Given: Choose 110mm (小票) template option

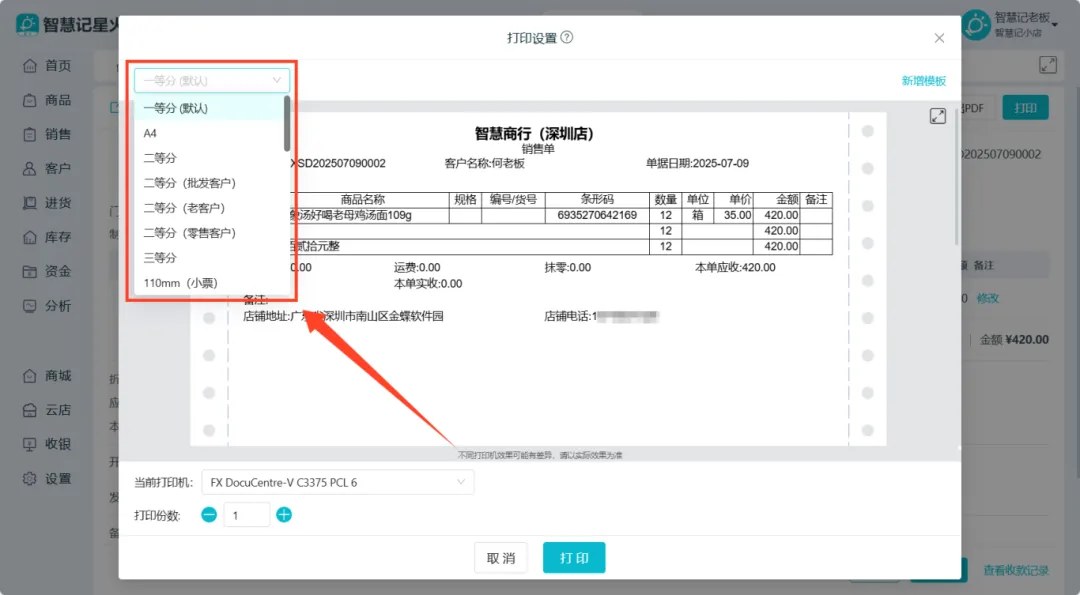Looking at the screenshot, I should point(209,282).
